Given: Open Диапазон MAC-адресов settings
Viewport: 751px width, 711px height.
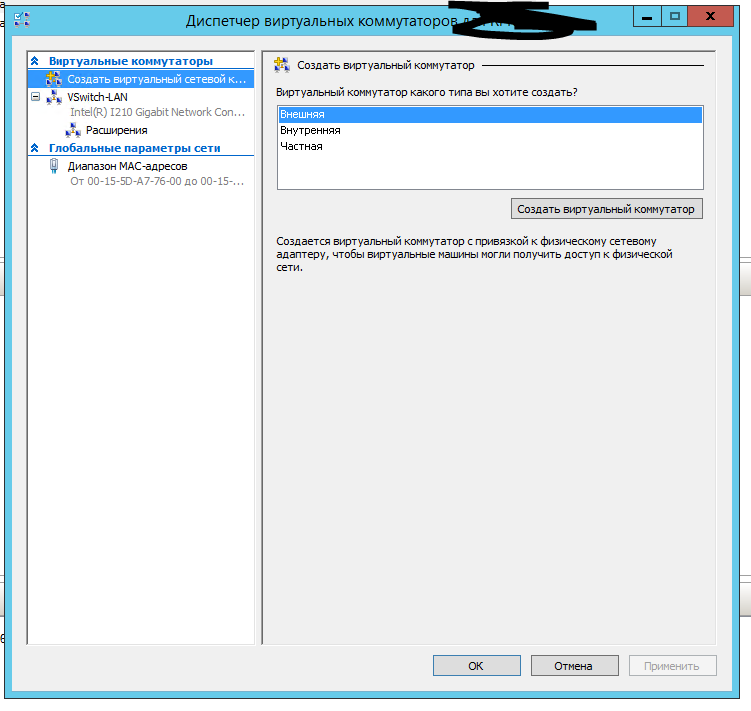Looking at the screenshot, I should click(x=127, y=166).
